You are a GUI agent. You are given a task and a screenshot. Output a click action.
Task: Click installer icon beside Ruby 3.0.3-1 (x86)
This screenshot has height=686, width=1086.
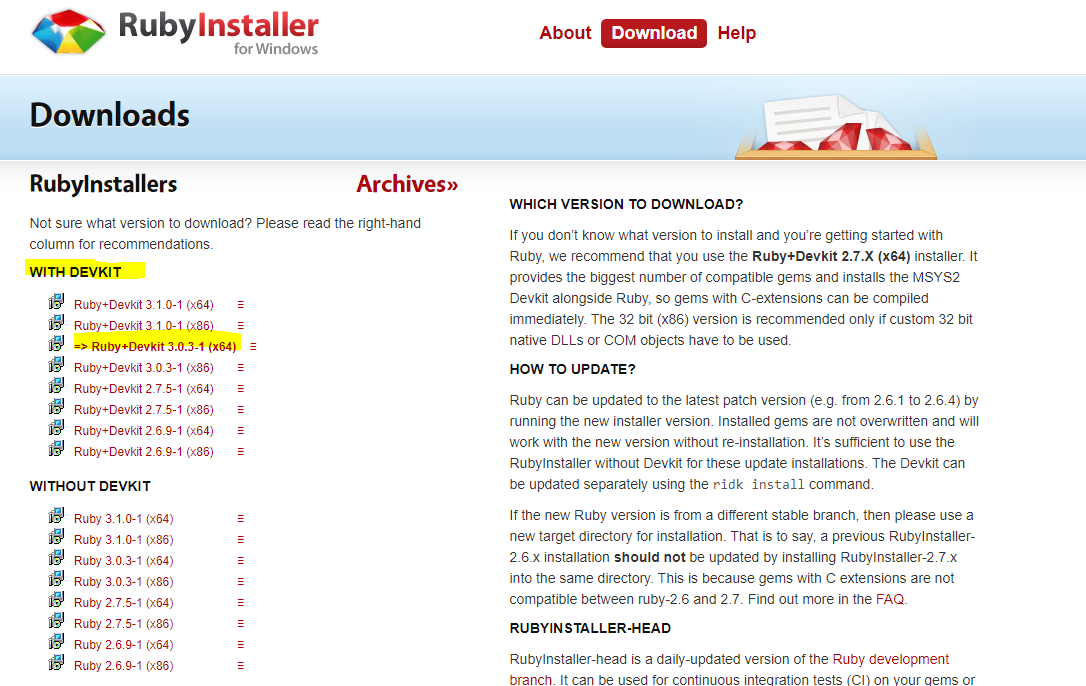pyautogui.click(x=56, y=579)
